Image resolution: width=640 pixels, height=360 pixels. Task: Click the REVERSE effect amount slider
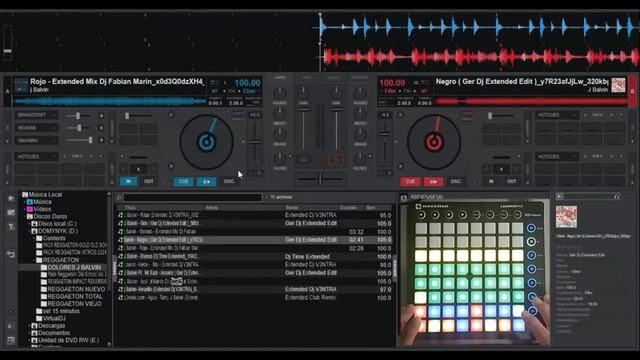tap(78, 128)
